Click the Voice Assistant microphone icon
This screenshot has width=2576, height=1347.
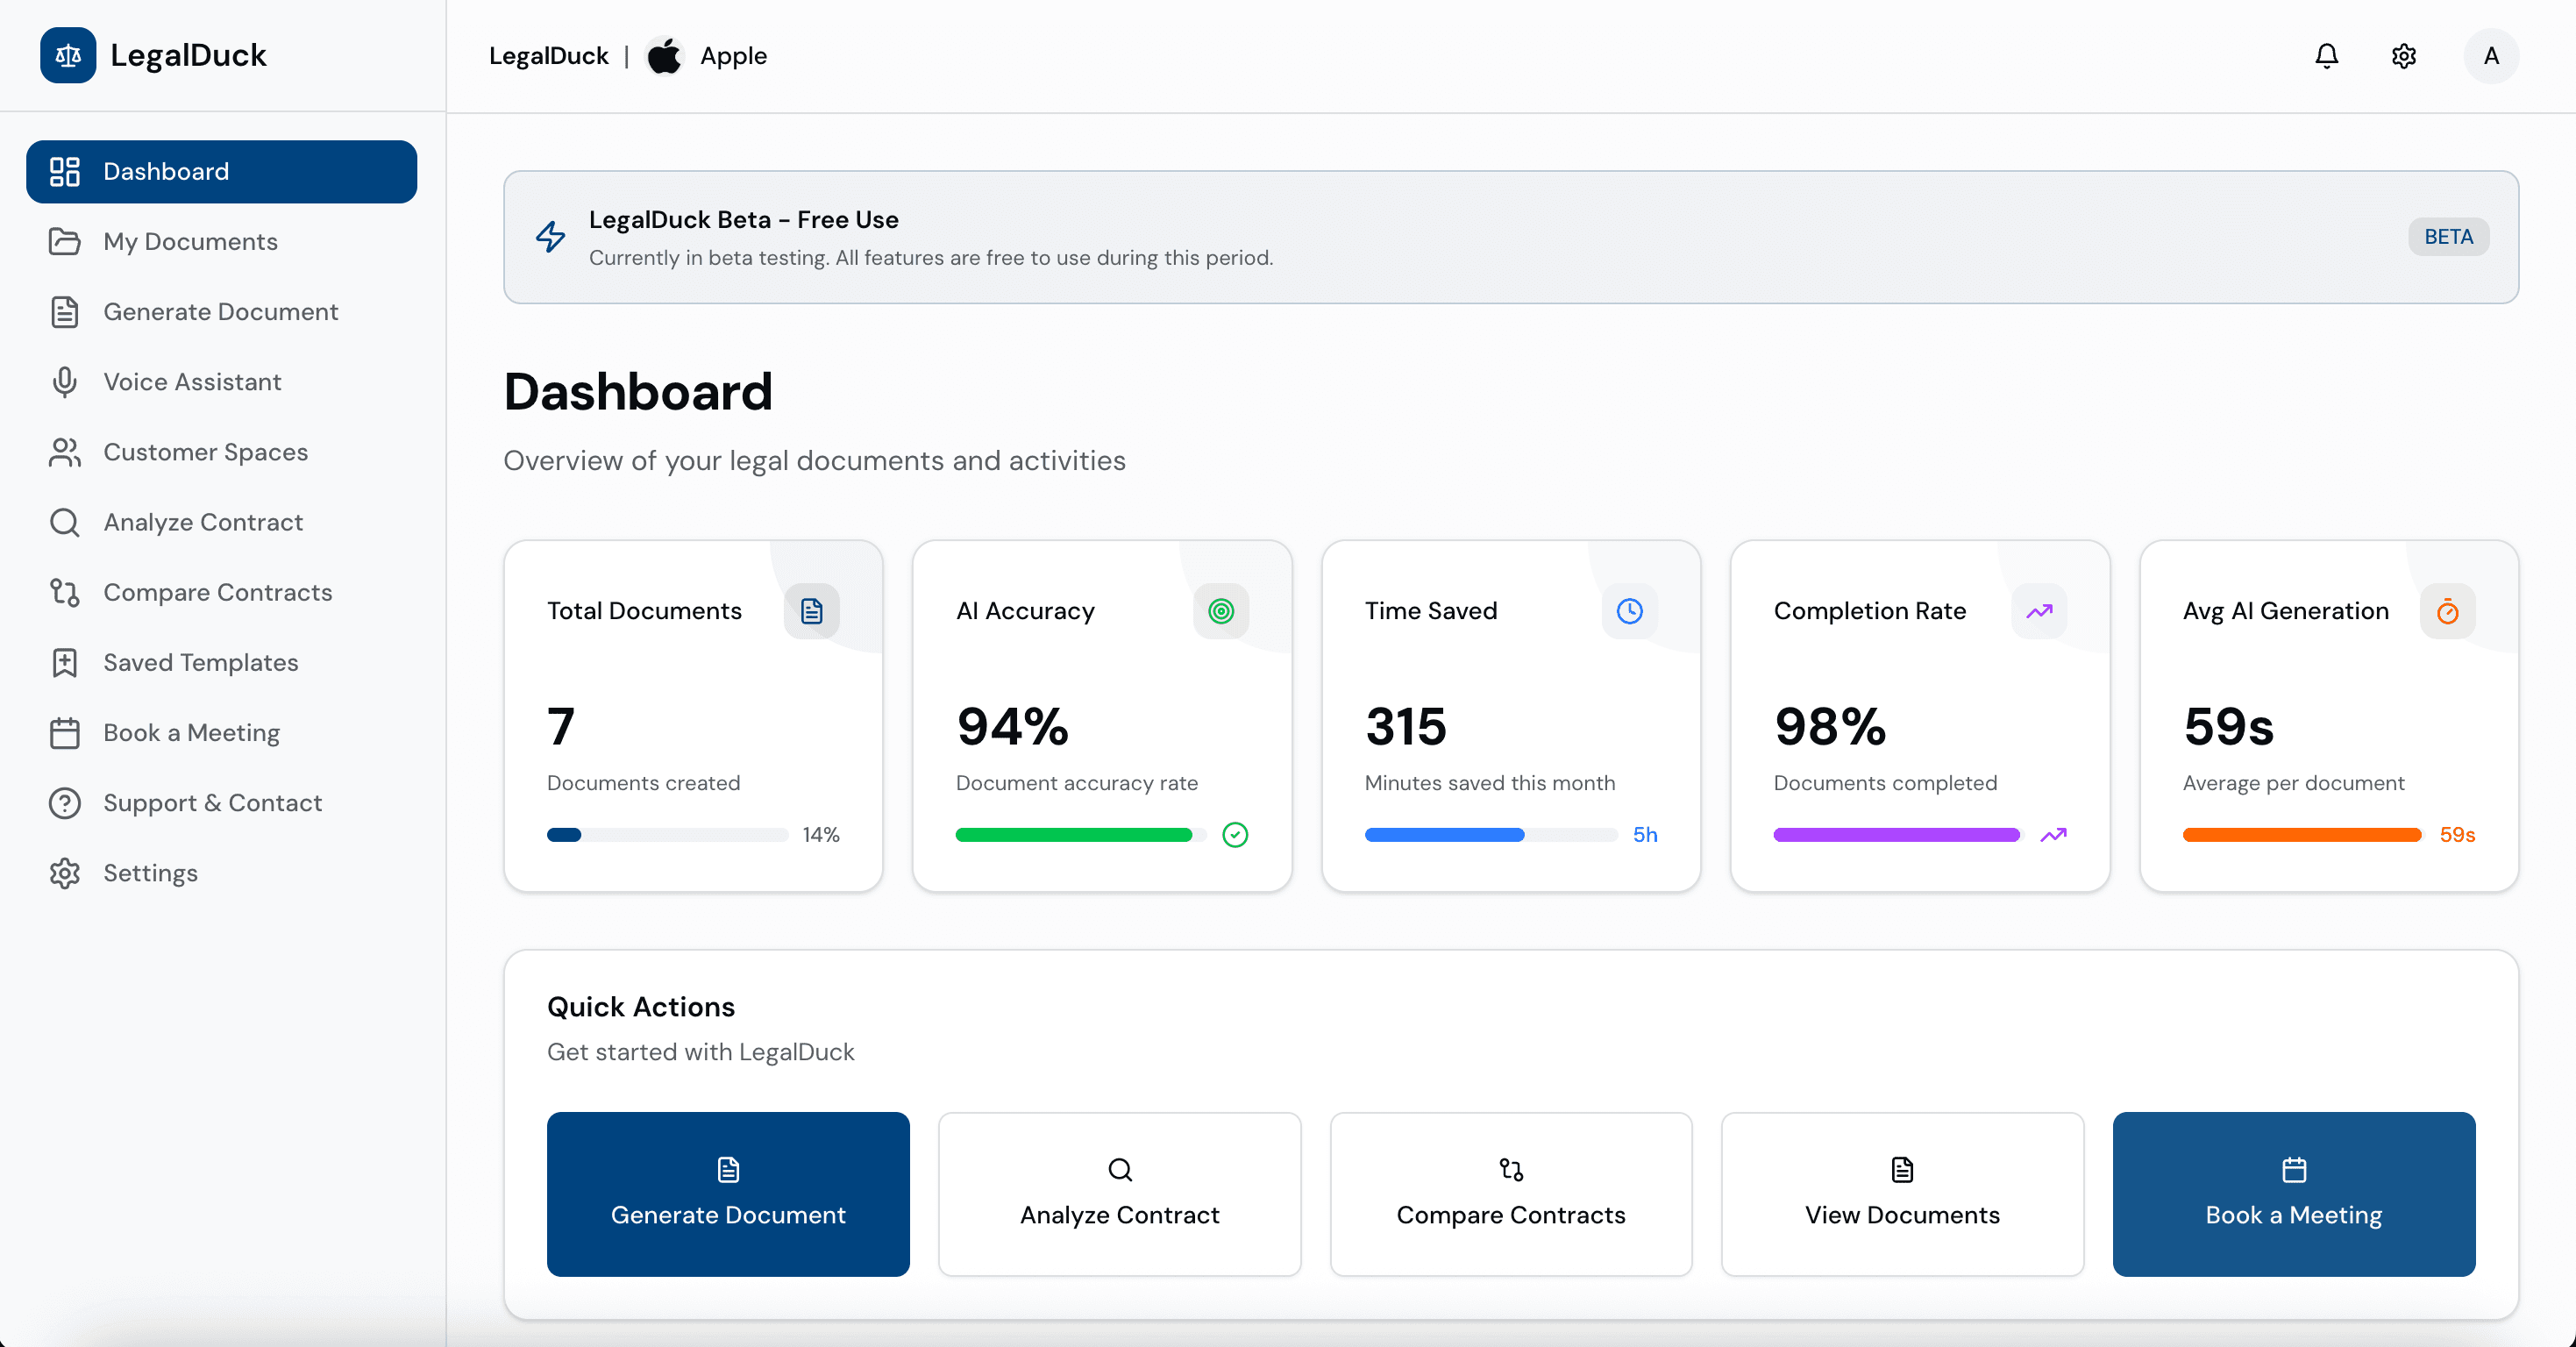pos(65,382)
